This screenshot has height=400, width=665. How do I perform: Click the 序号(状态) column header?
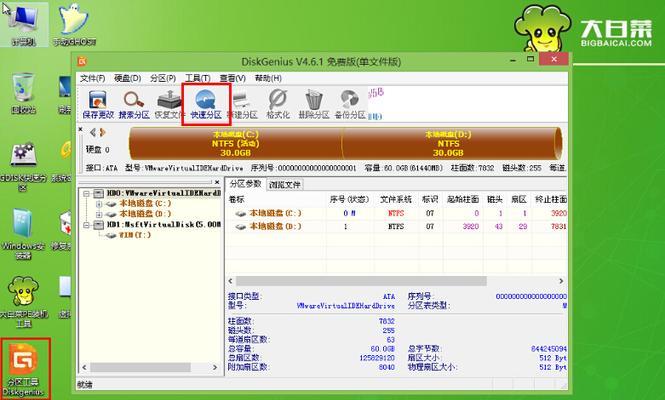[350, 199]
